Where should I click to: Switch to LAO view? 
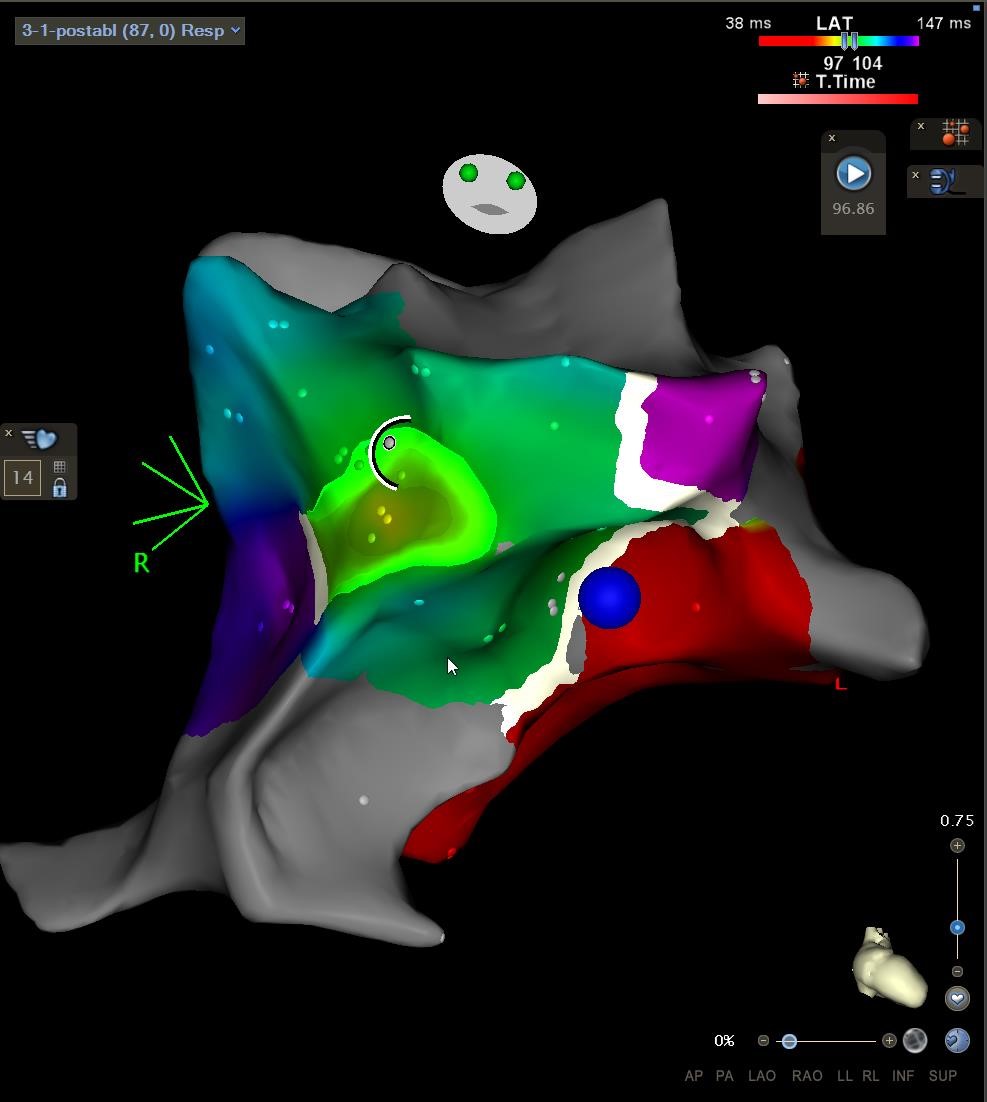[x=761, y=1076]
